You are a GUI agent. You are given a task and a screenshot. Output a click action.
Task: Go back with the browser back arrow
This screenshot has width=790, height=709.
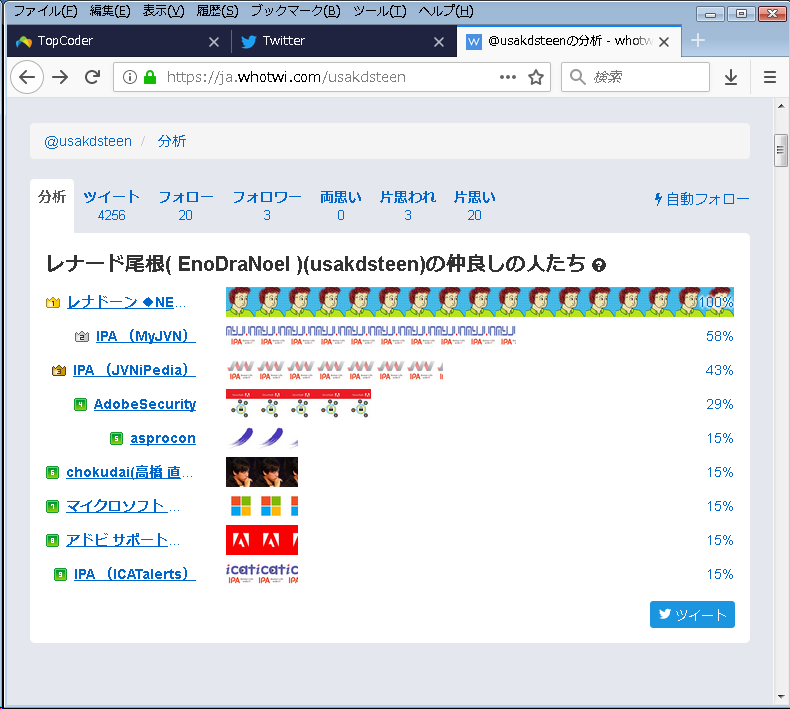[x=27, y=77]
